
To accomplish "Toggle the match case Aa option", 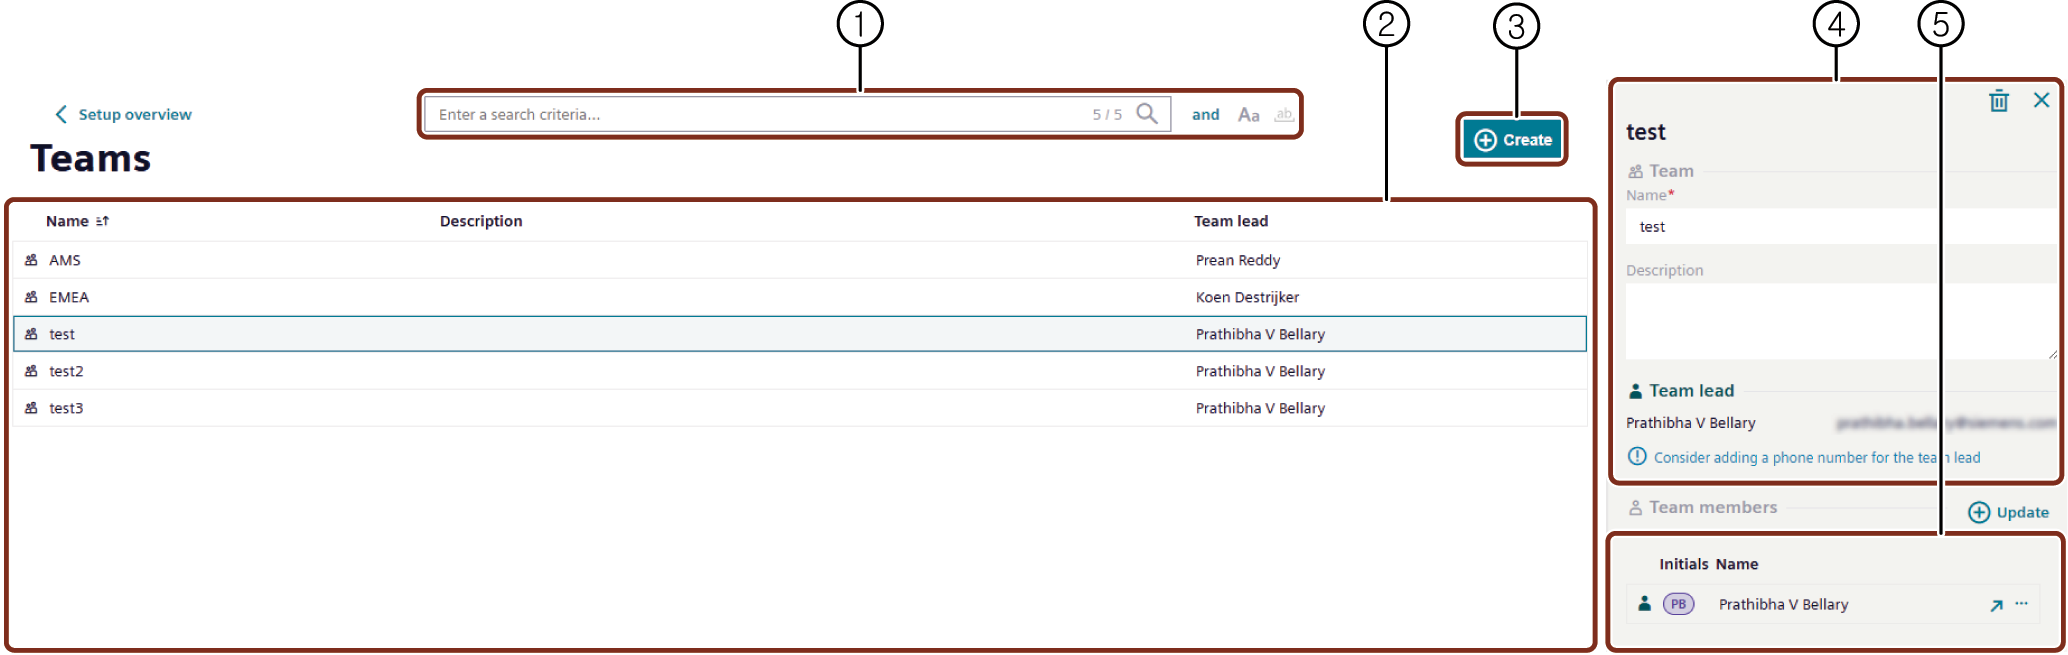I will click(x=1248, y=115).
